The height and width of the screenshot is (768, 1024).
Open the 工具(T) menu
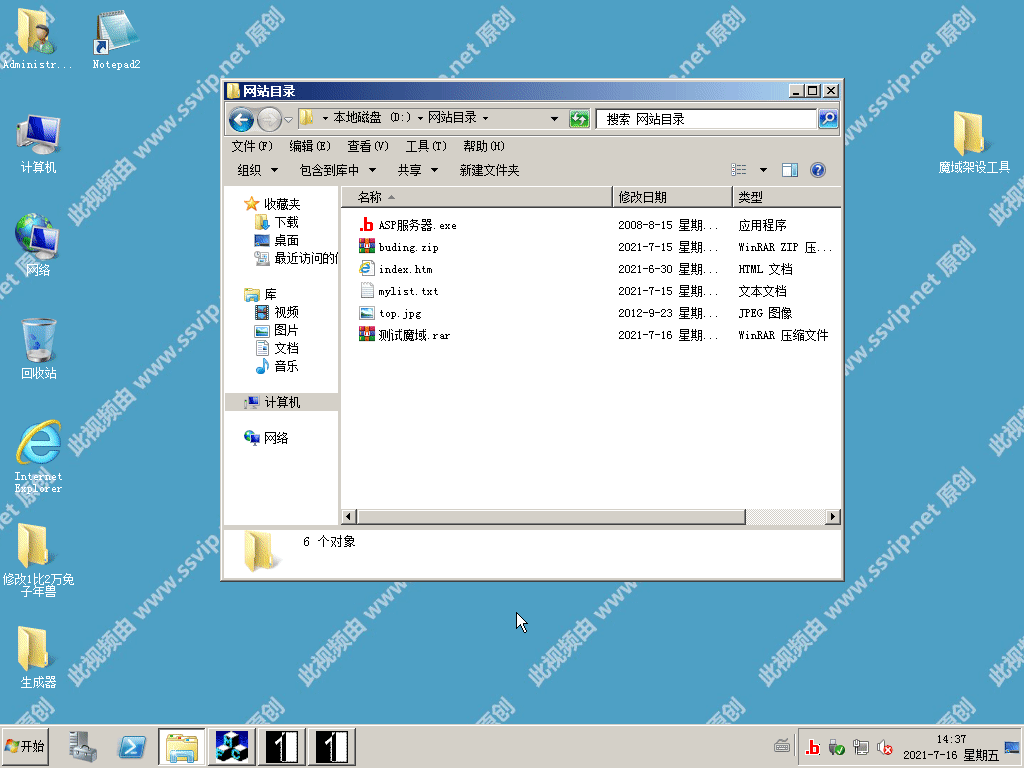click(425, 146)
